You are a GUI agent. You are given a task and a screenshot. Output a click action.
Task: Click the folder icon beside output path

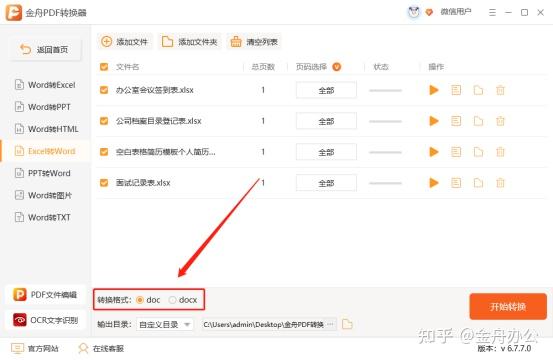point(347,324)
